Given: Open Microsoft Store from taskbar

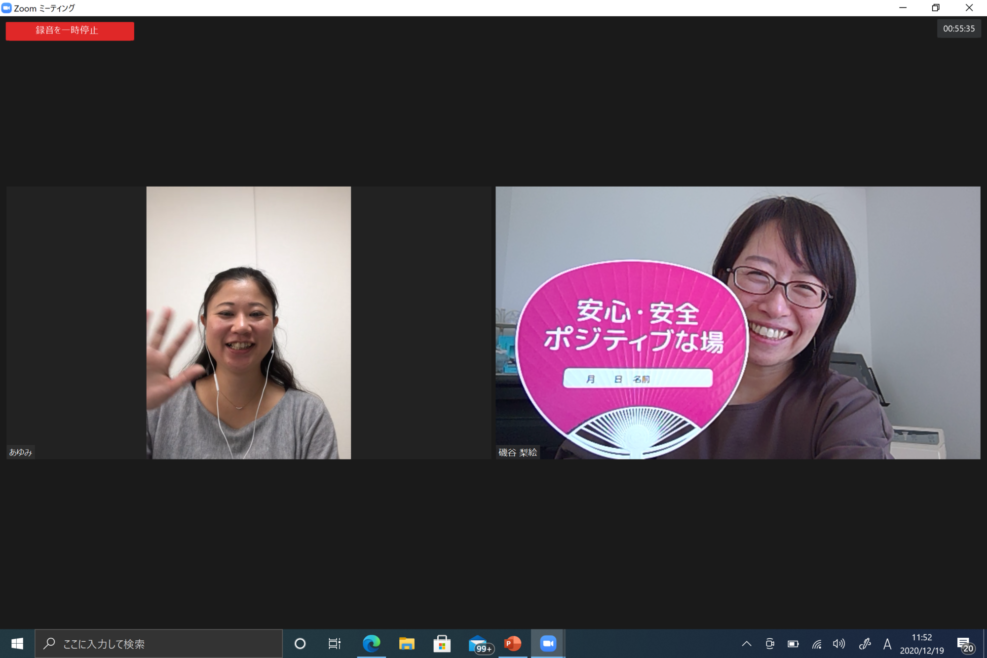Looking at the screenshot, I should point(441,643).
